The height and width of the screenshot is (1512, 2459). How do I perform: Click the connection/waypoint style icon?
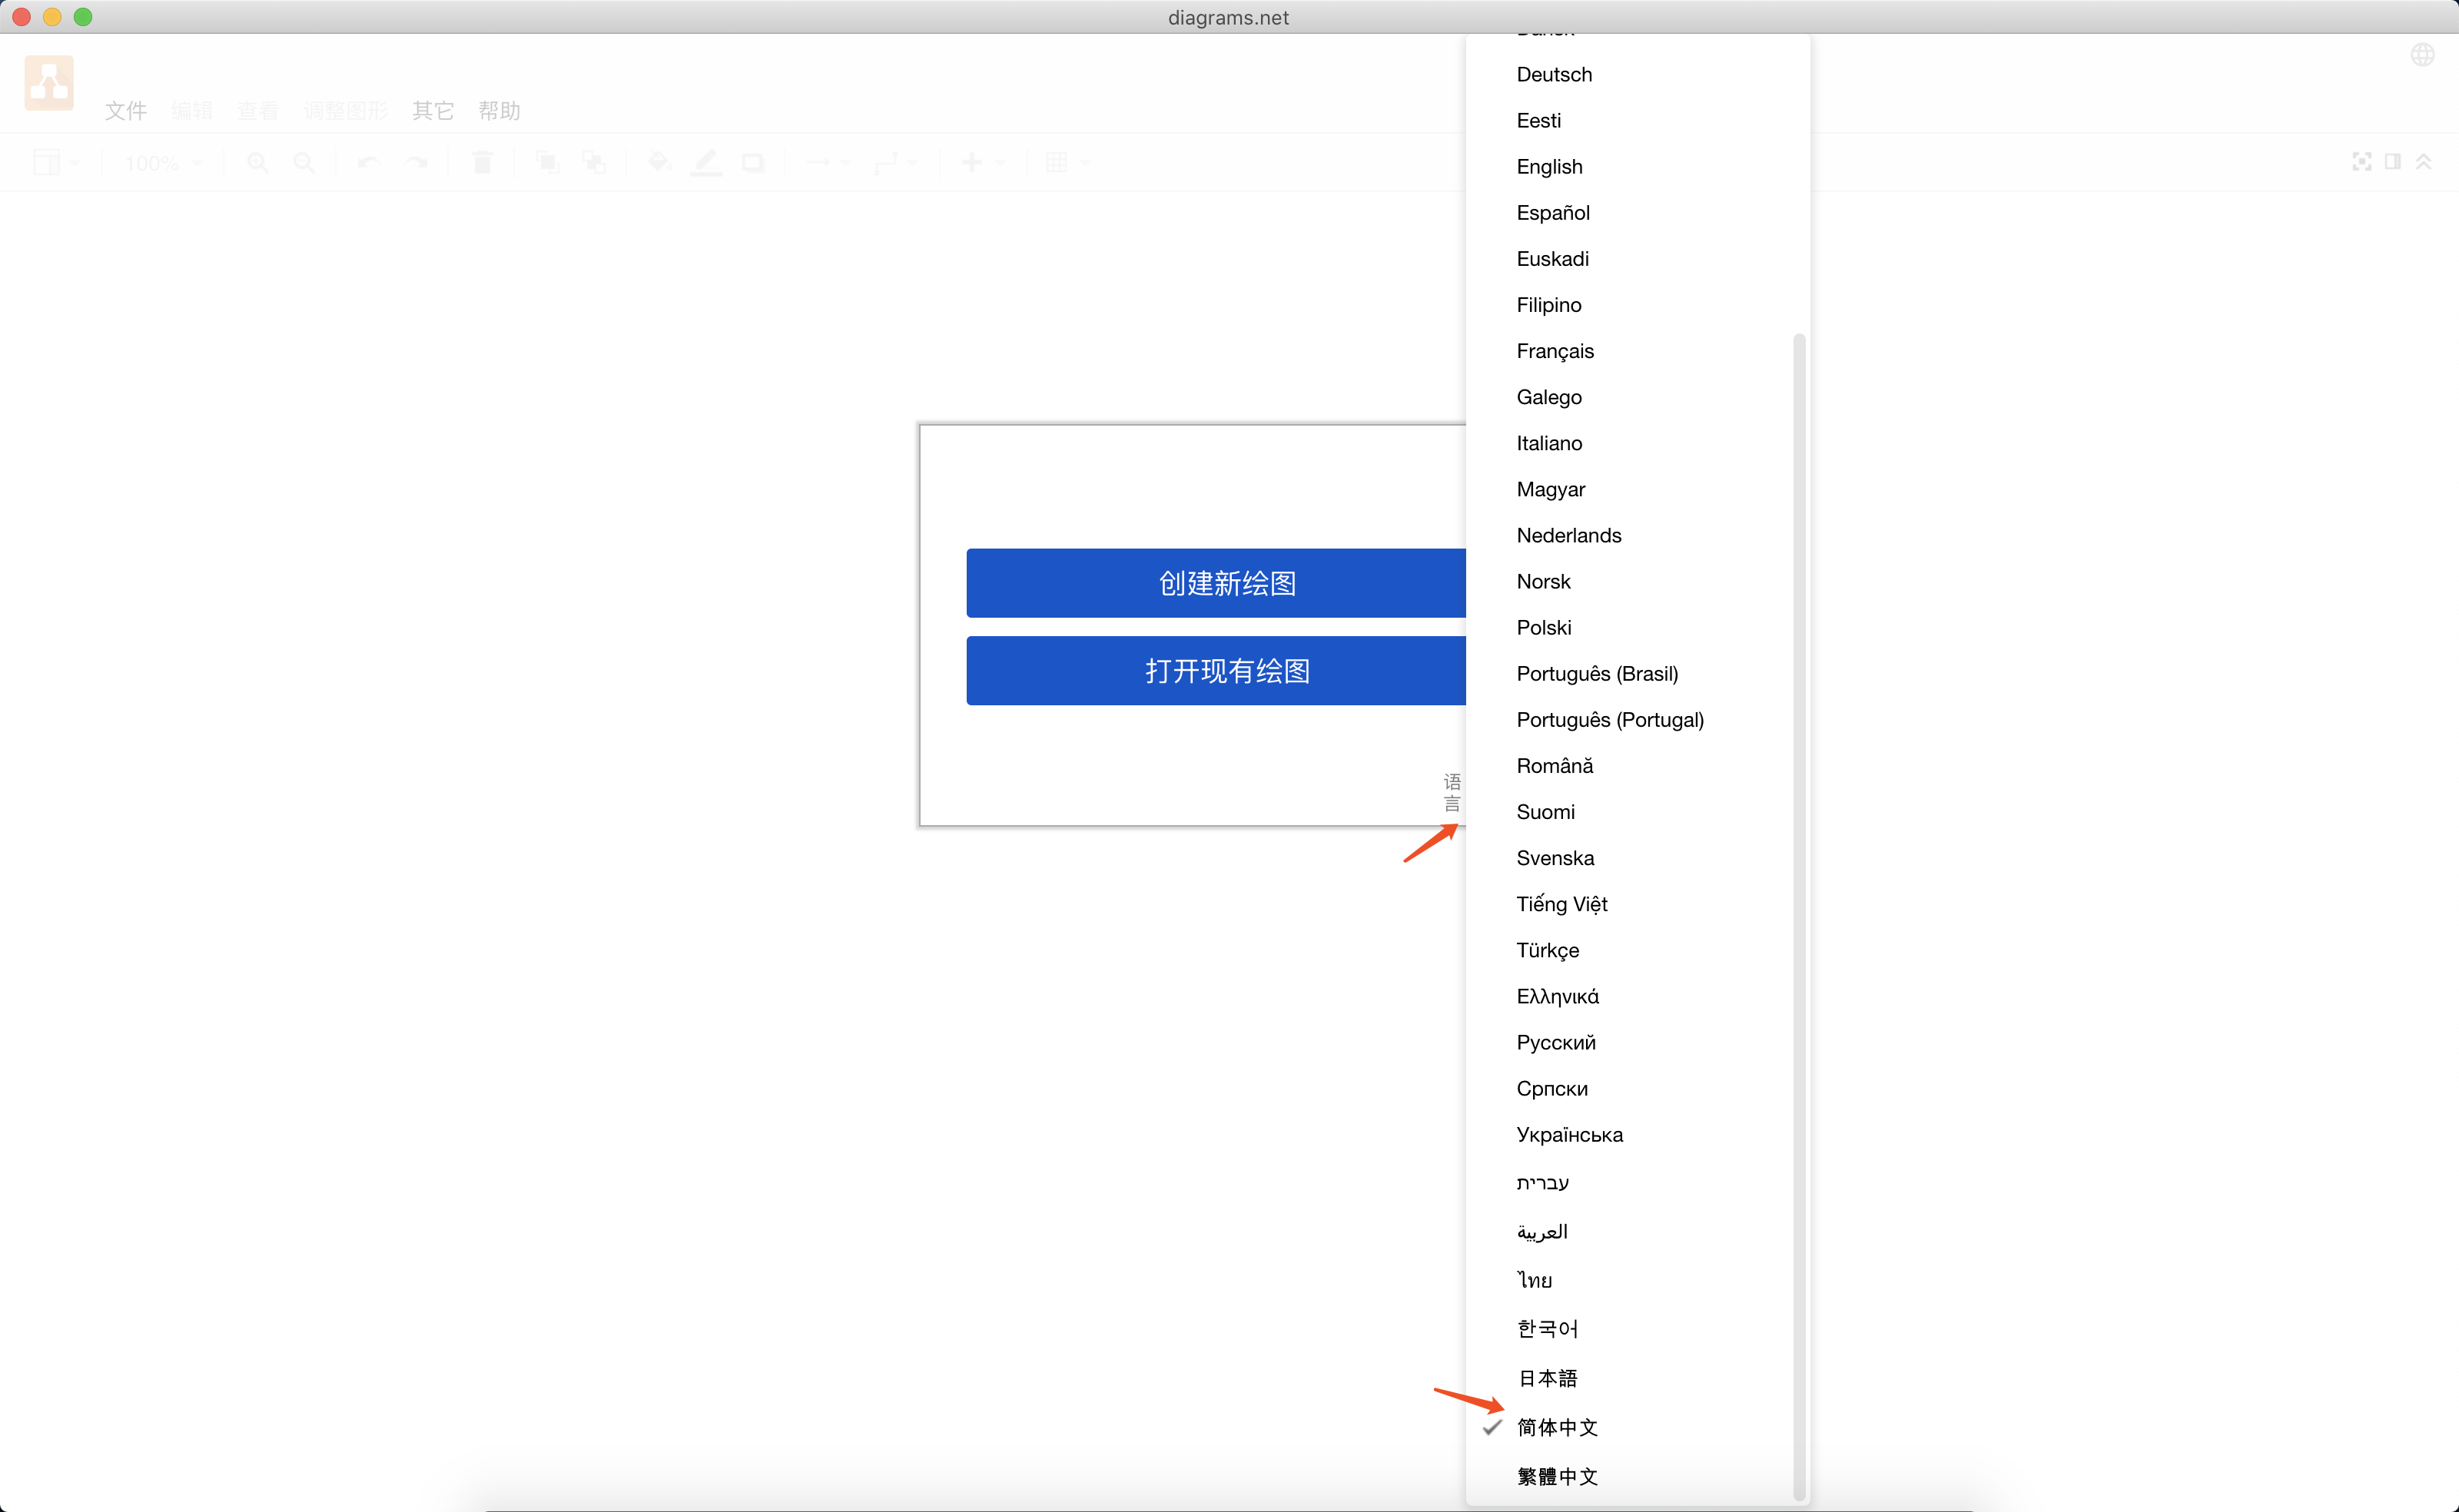click(x=887, y=161)
